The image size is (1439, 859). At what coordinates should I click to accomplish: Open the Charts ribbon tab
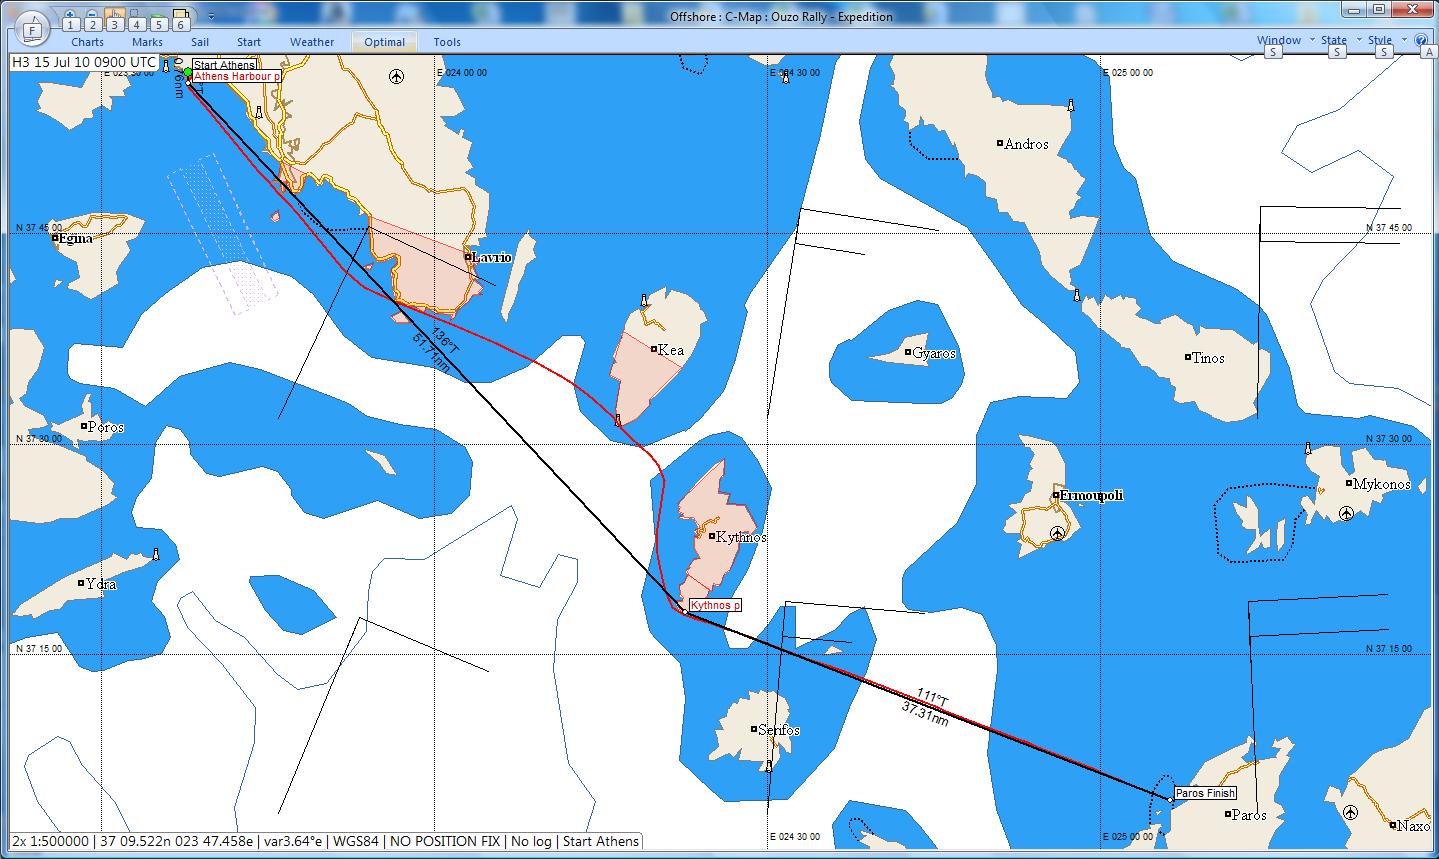pos(88,42)
